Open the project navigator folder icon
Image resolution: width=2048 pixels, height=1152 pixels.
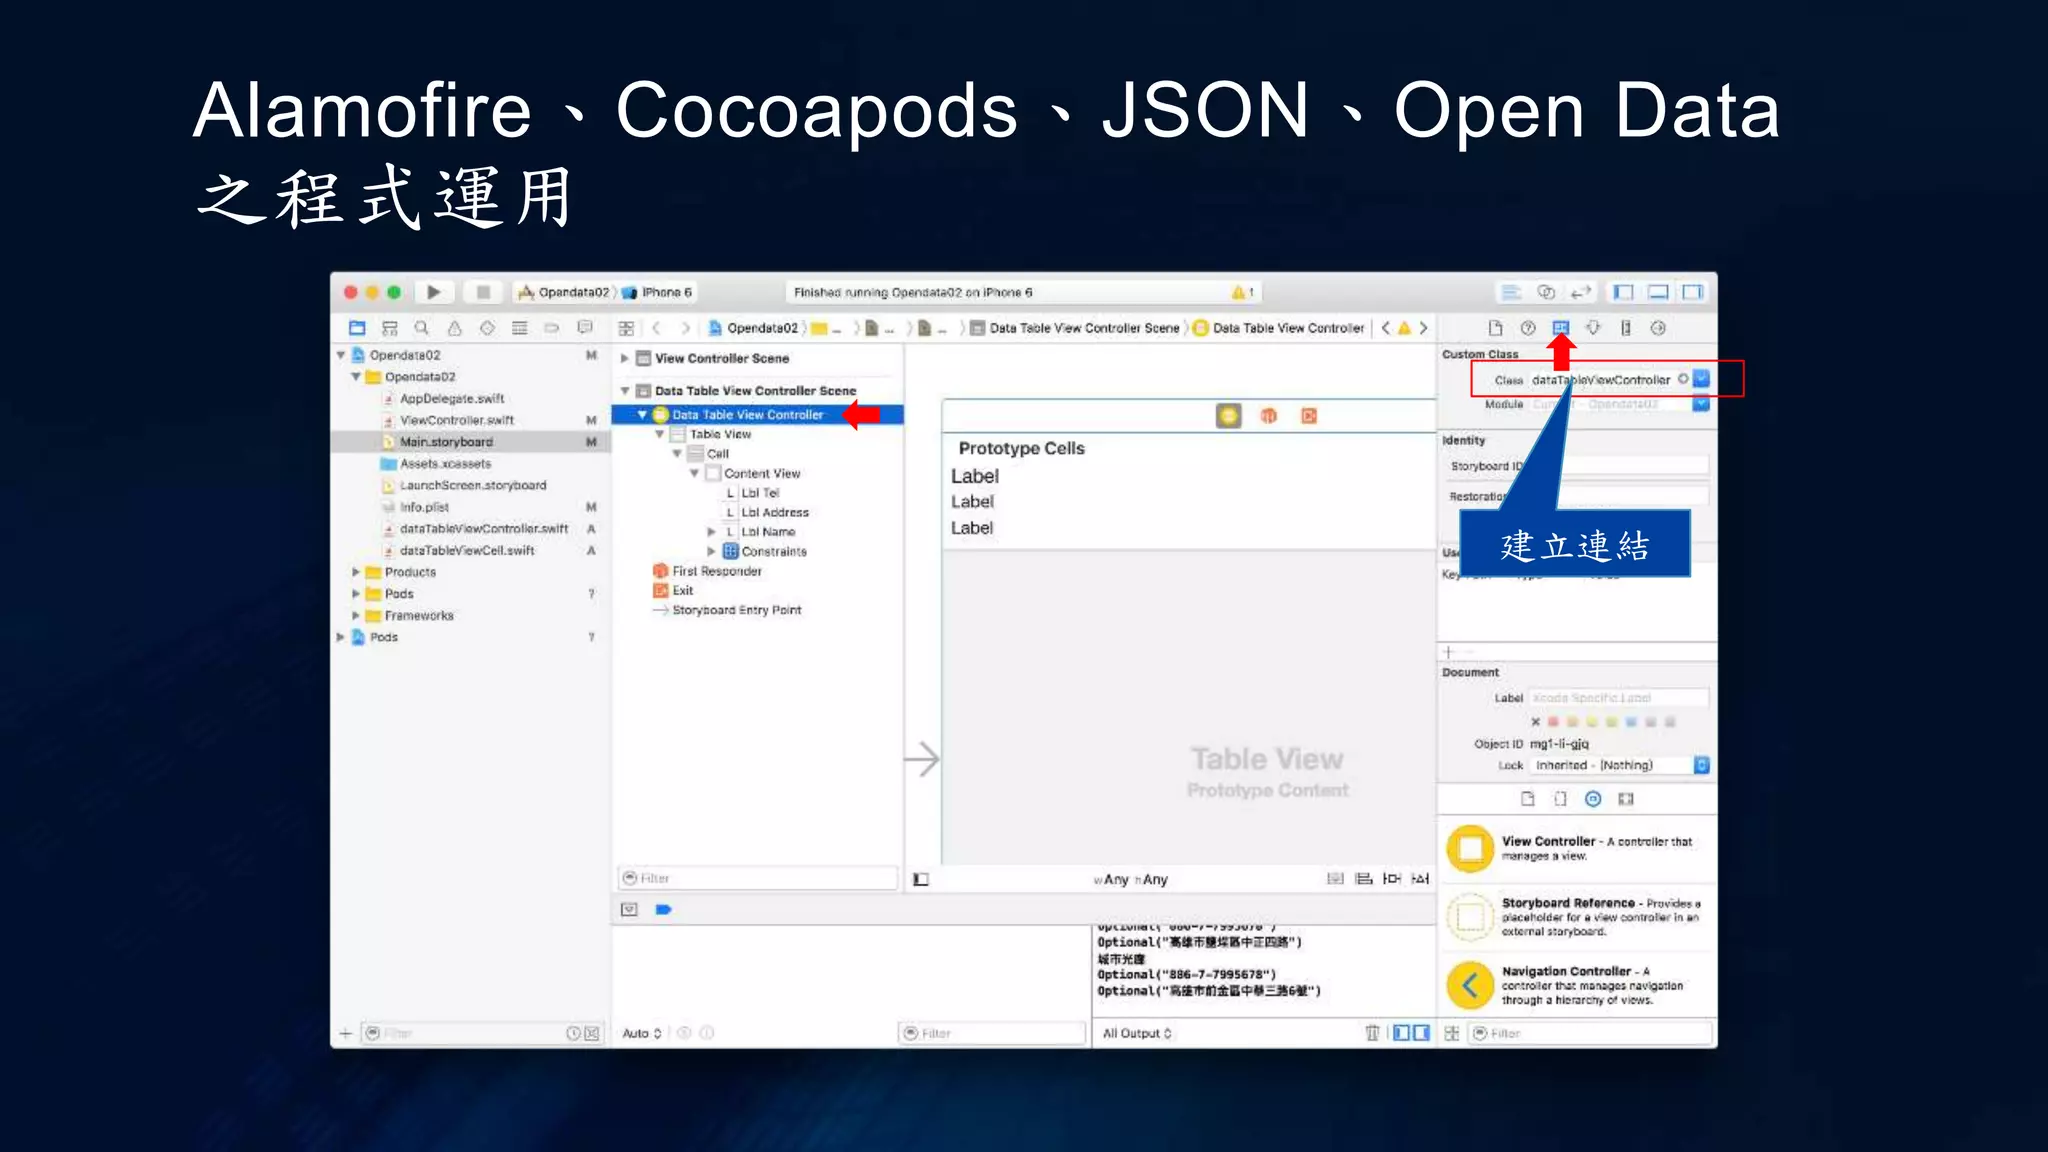(x=357, y=328)
